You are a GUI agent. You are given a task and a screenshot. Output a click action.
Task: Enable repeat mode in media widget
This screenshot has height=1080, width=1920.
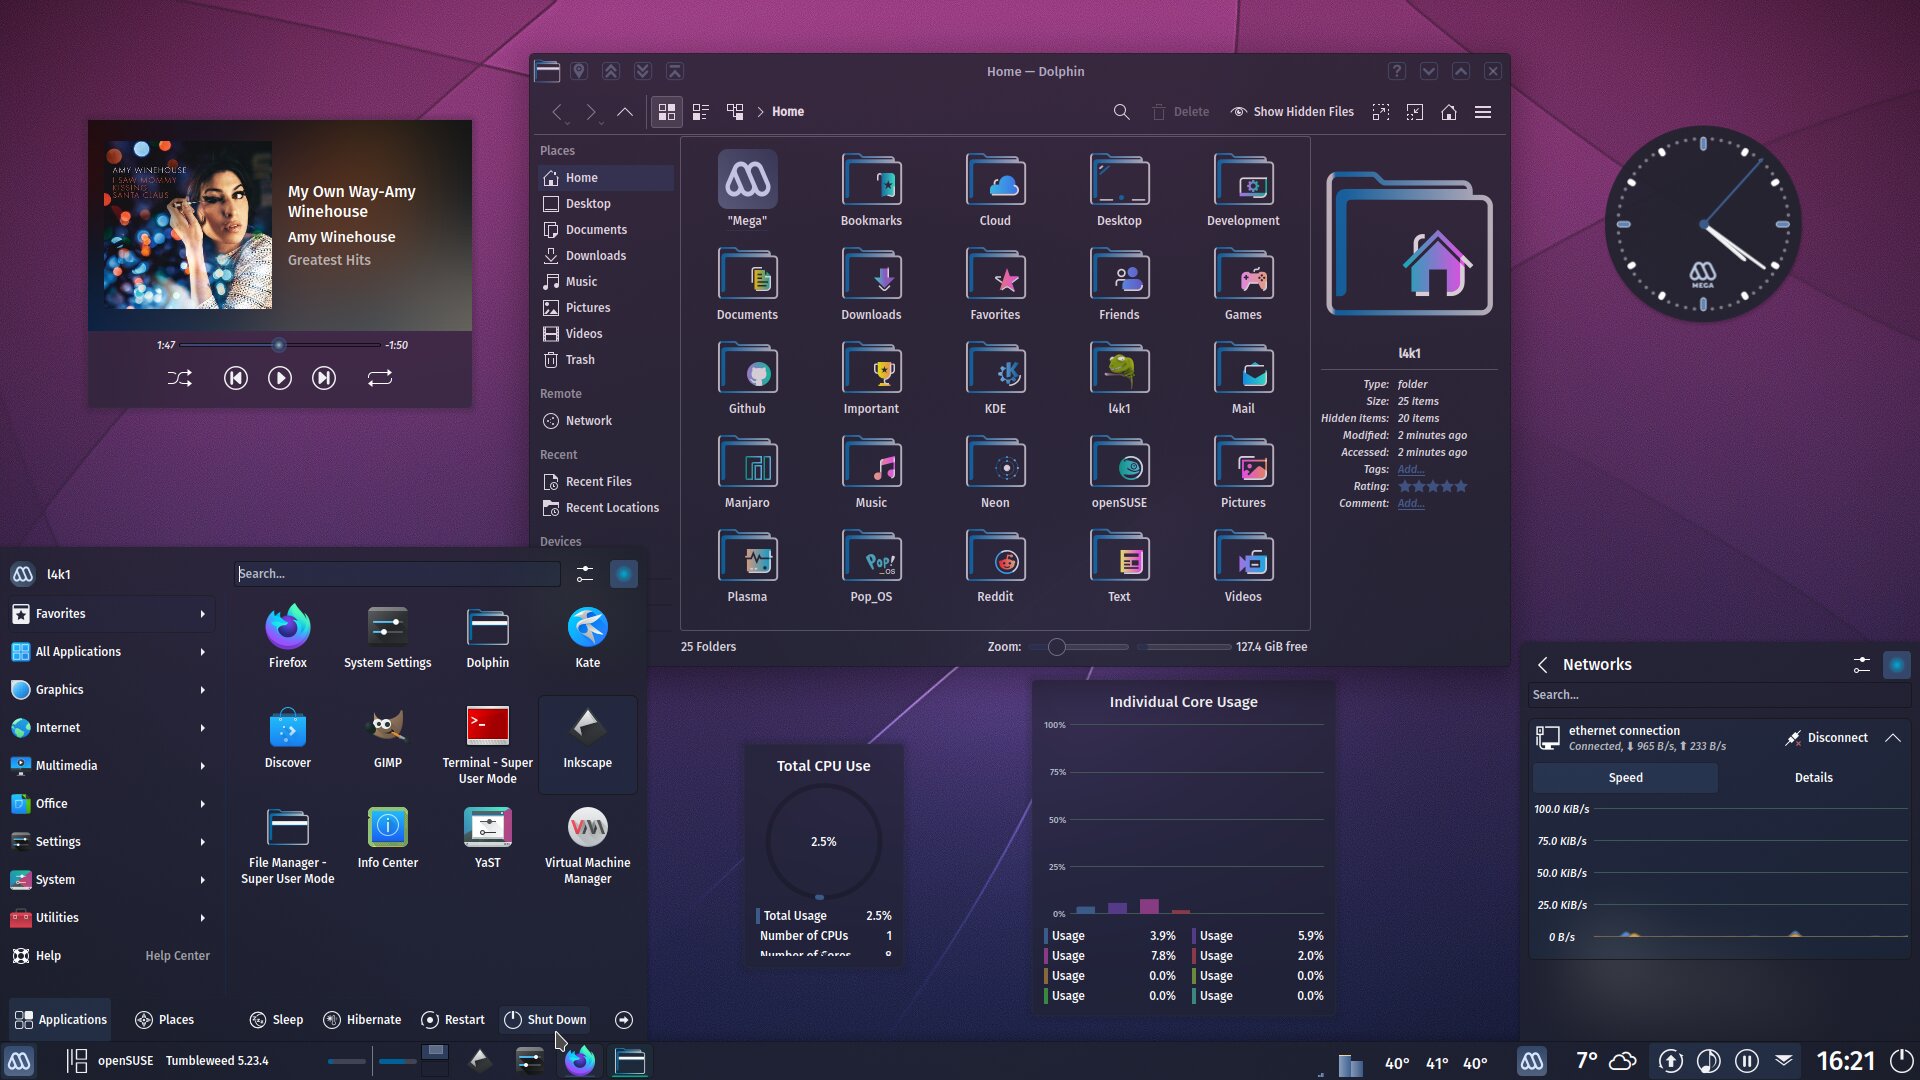click(379, 378)
